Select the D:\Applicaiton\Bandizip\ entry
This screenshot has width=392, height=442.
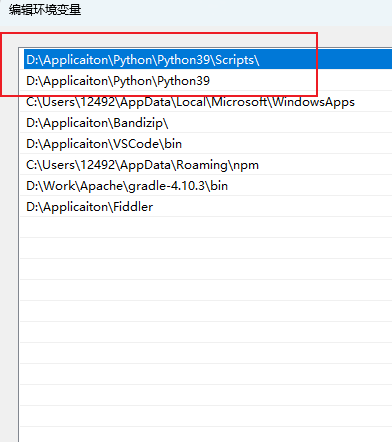[x=207, y=122]
